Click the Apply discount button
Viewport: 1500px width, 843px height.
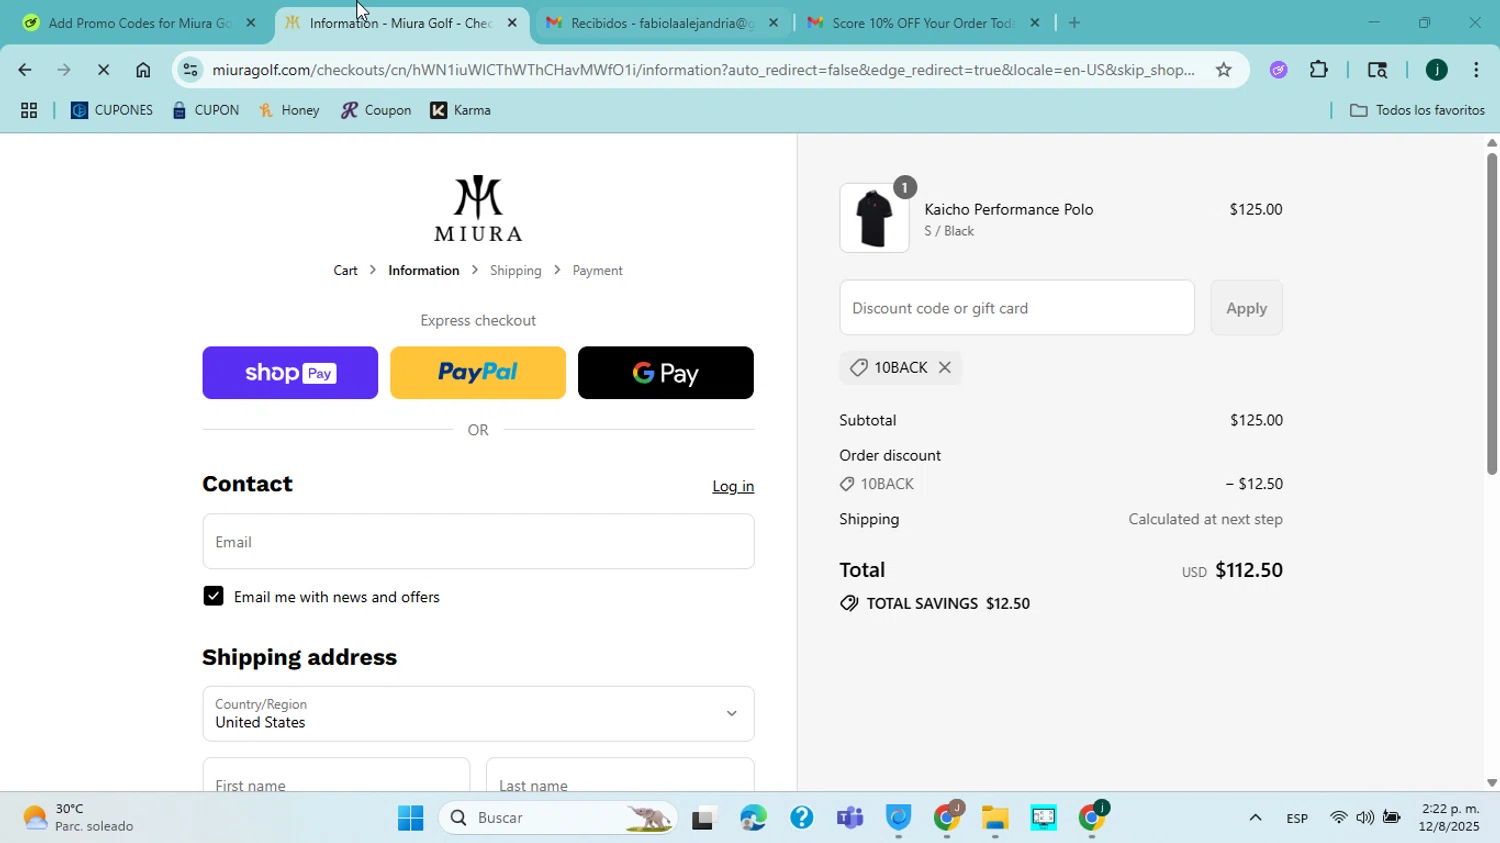click(x=1246, y=308)
